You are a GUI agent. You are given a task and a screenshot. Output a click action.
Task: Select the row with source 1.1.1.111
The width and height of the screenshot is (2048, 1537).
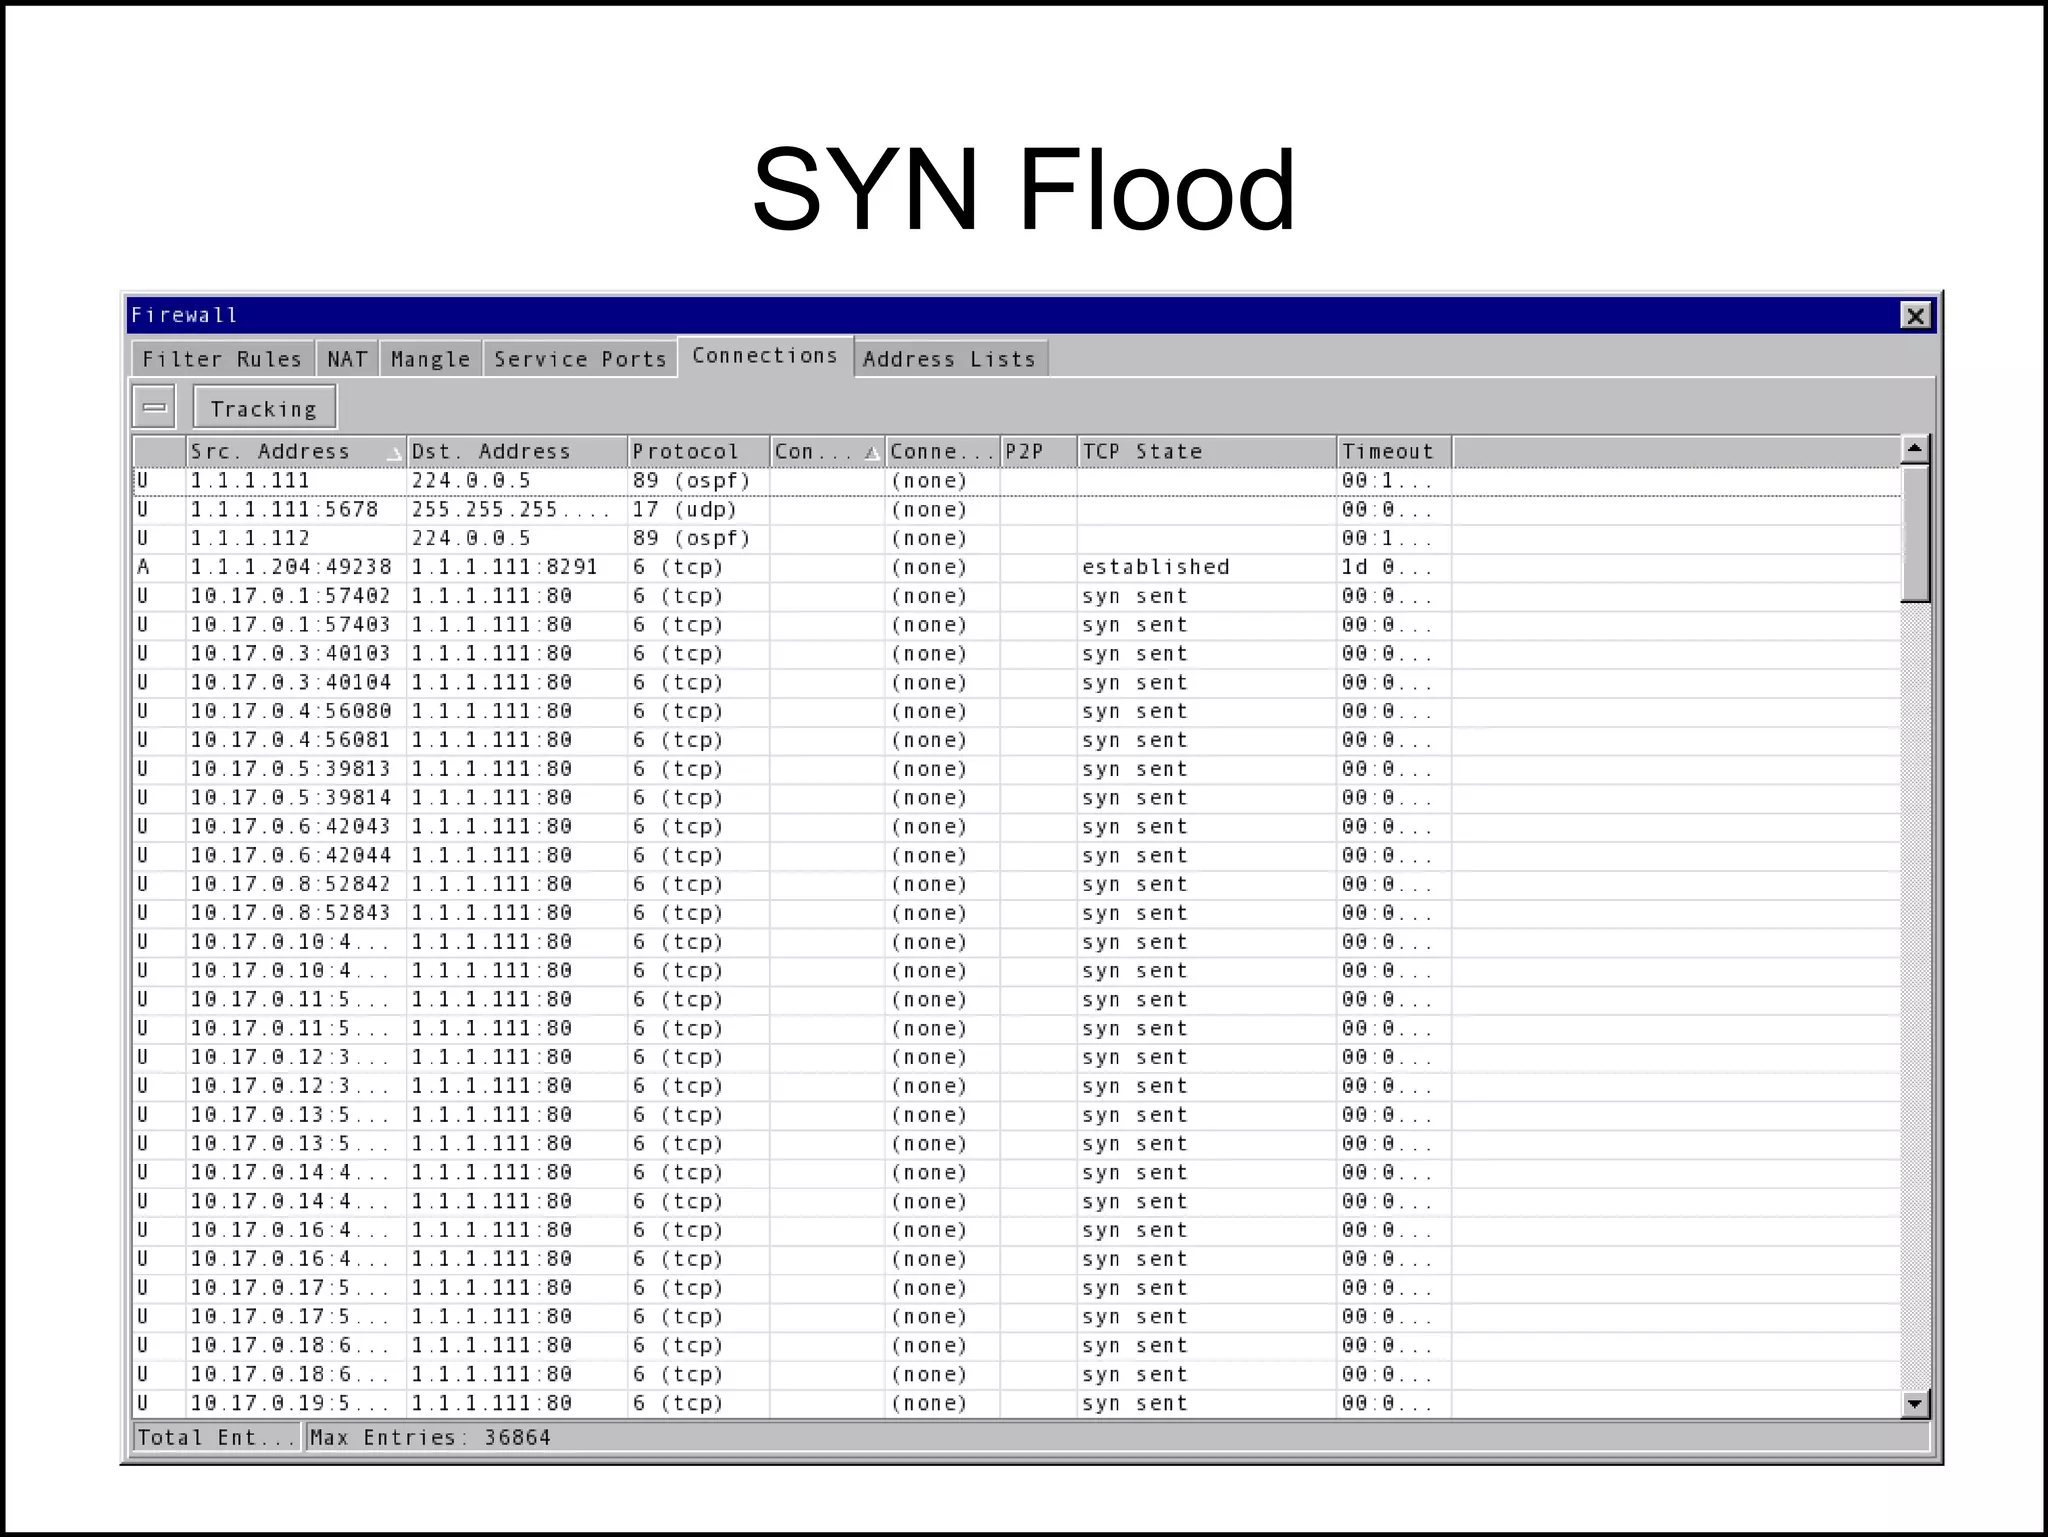tap(1016, 481)
